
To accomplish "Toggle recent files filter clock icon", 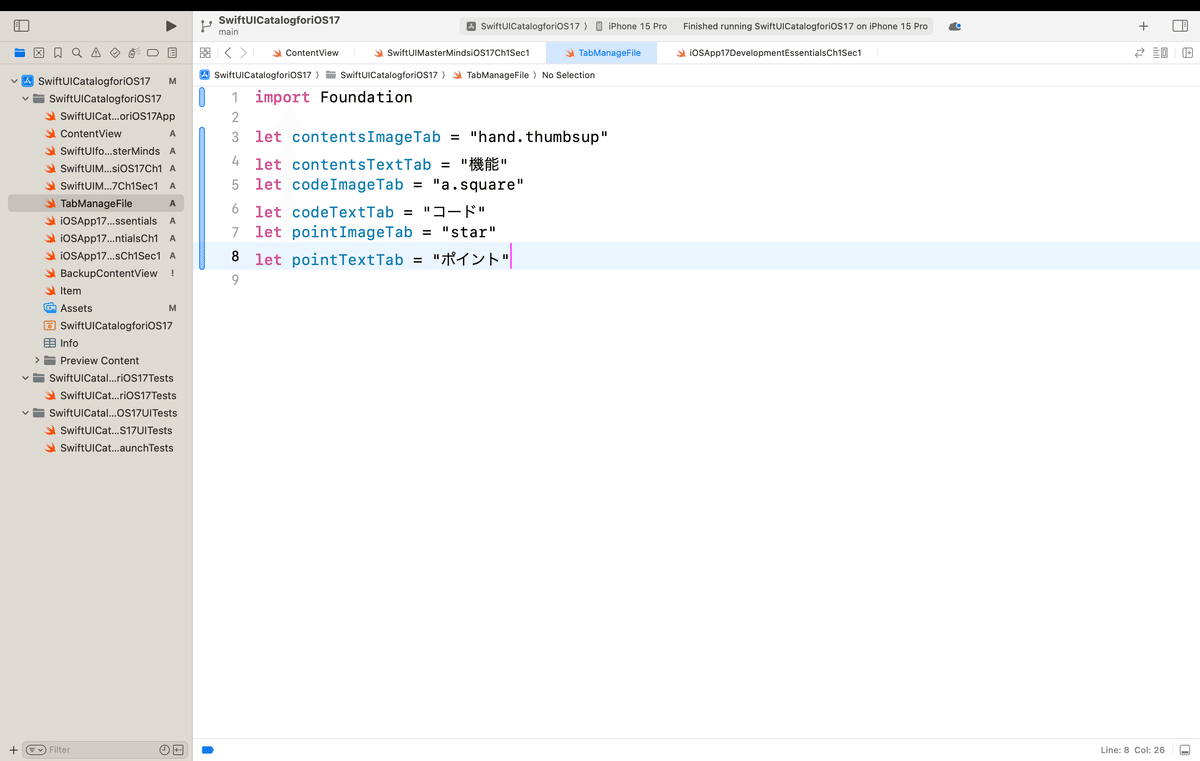I will point(164,749).
